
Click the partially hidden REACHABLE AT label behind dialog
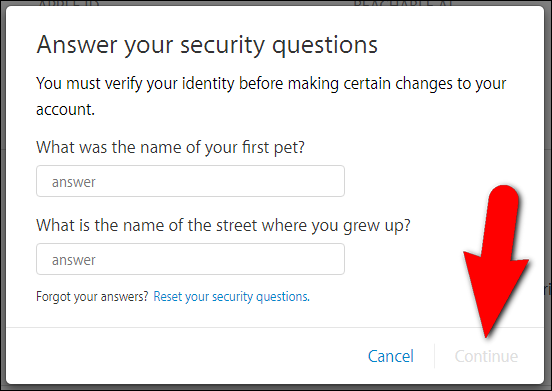click(403, 4)
